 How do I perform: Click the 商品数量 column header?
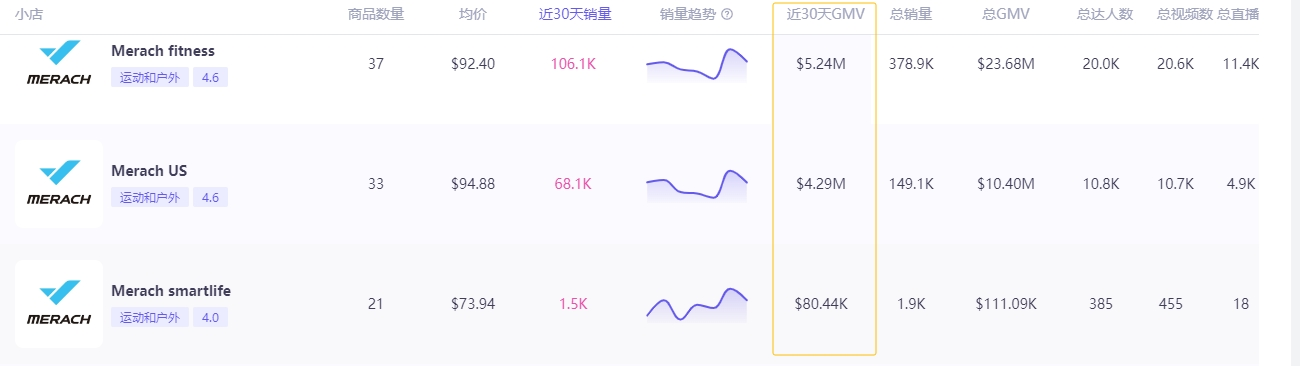point(376,14)
